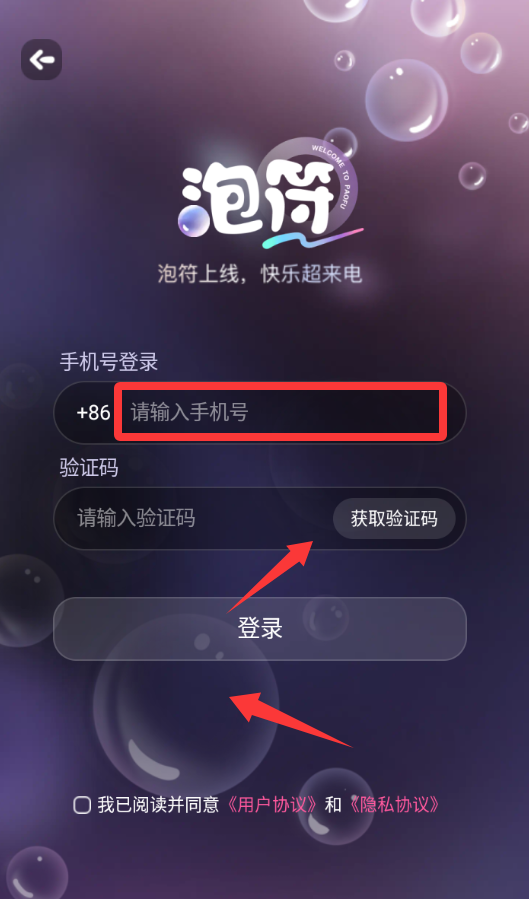Request a code with 获取验证码
Screen dimensions: 529x899
[x=394, y=518]
